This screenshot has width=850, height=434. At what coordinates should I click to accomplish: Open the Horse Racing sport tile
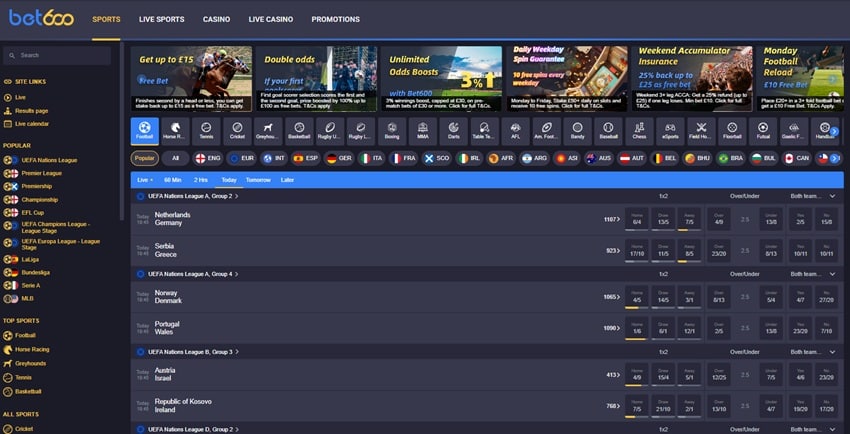point(175,131)
